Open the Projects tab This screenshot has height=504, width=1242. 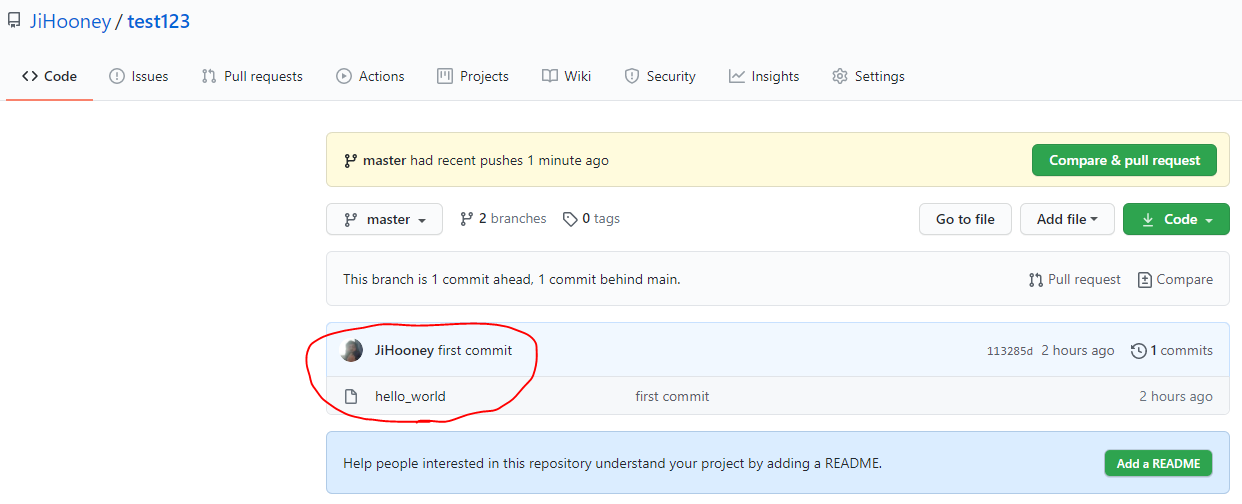(473, 76)
